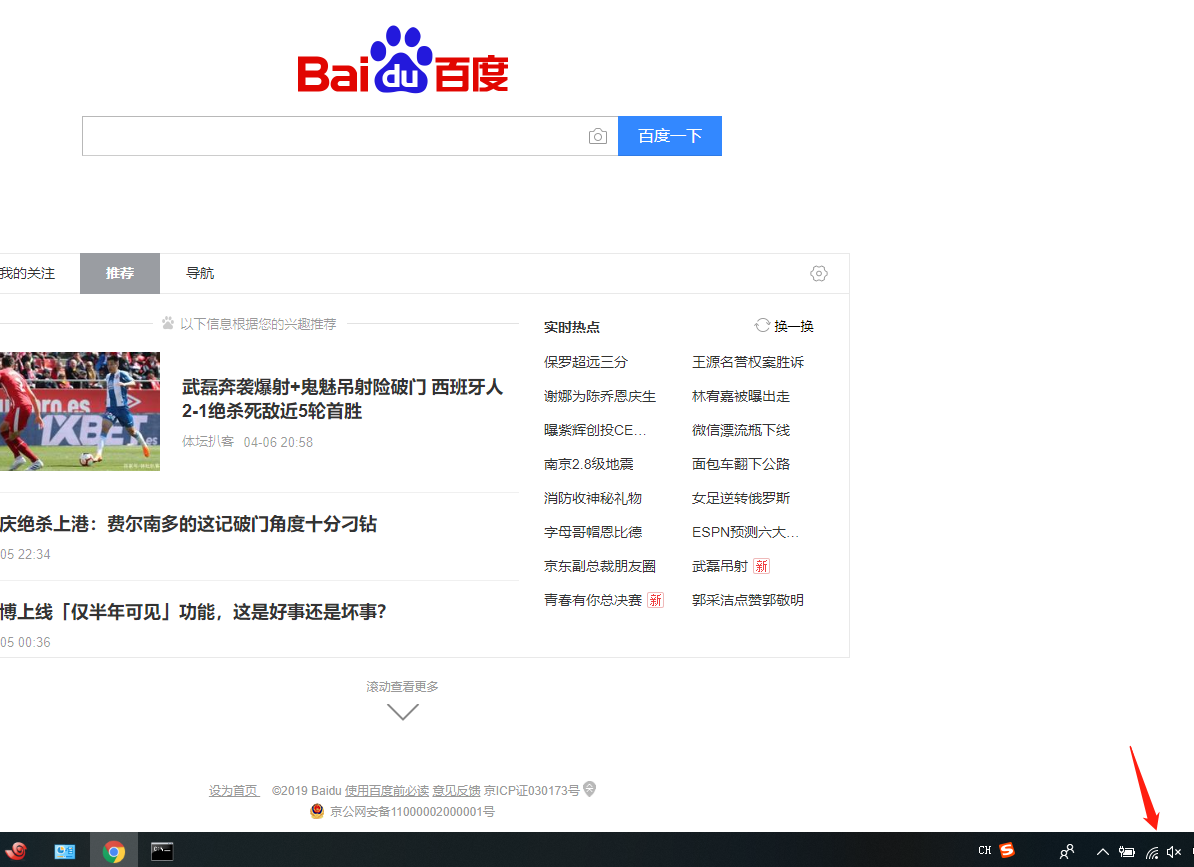Select the 推荐 tab

click(x=120, y=273)
